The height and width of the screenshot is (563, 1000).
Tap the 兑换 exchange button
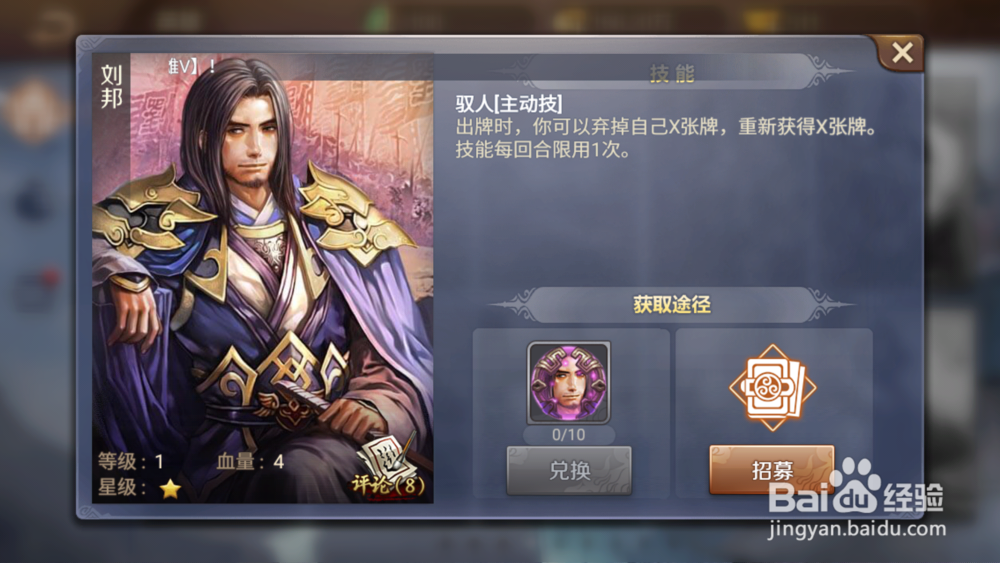[x=569, y=471]
